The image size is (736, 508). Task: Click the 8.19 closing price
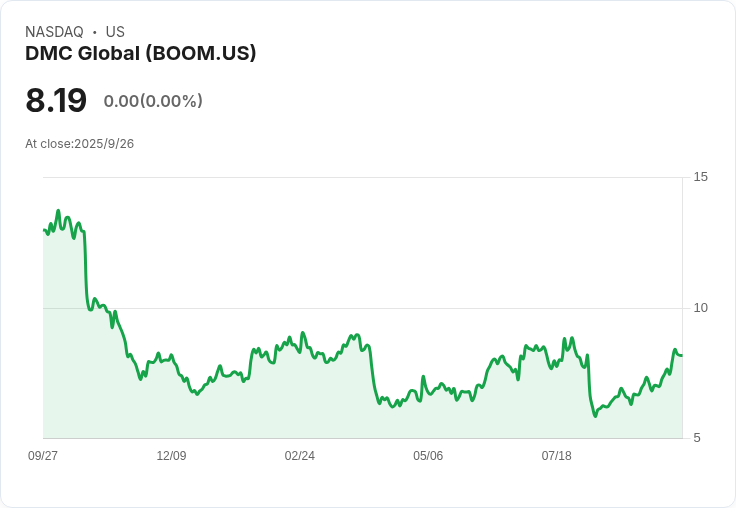click(56, 101)
